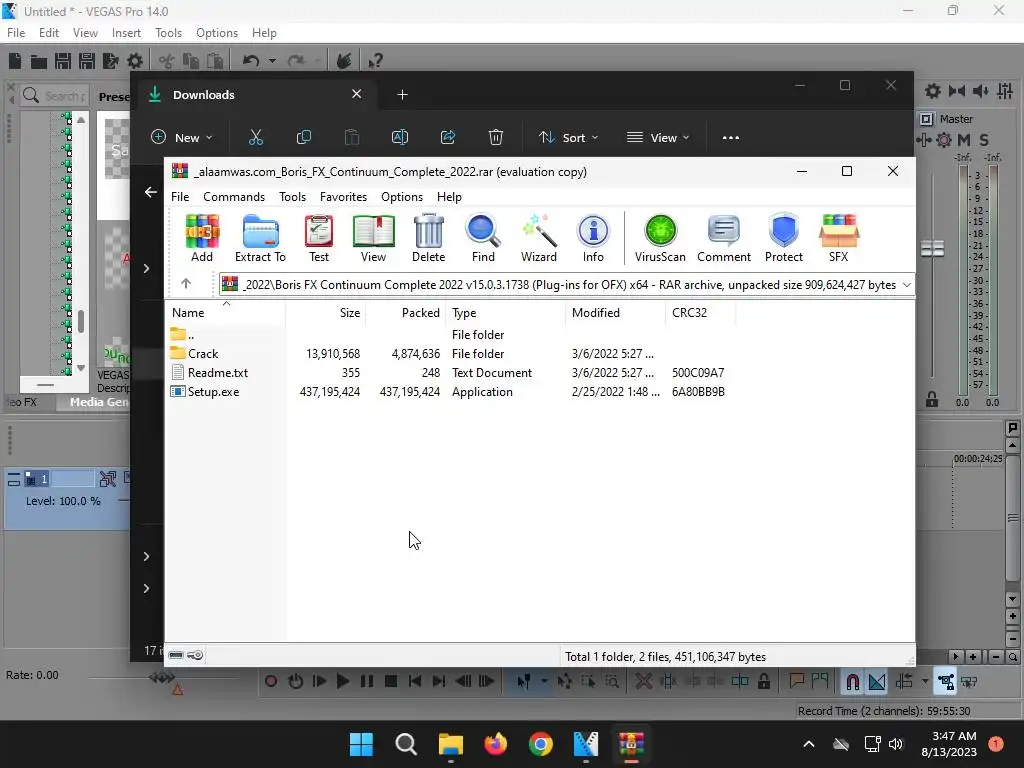The image size is (1024, 768).
Task: Click the Comment icon in WinRAR
Action: [x=724, y=238]
